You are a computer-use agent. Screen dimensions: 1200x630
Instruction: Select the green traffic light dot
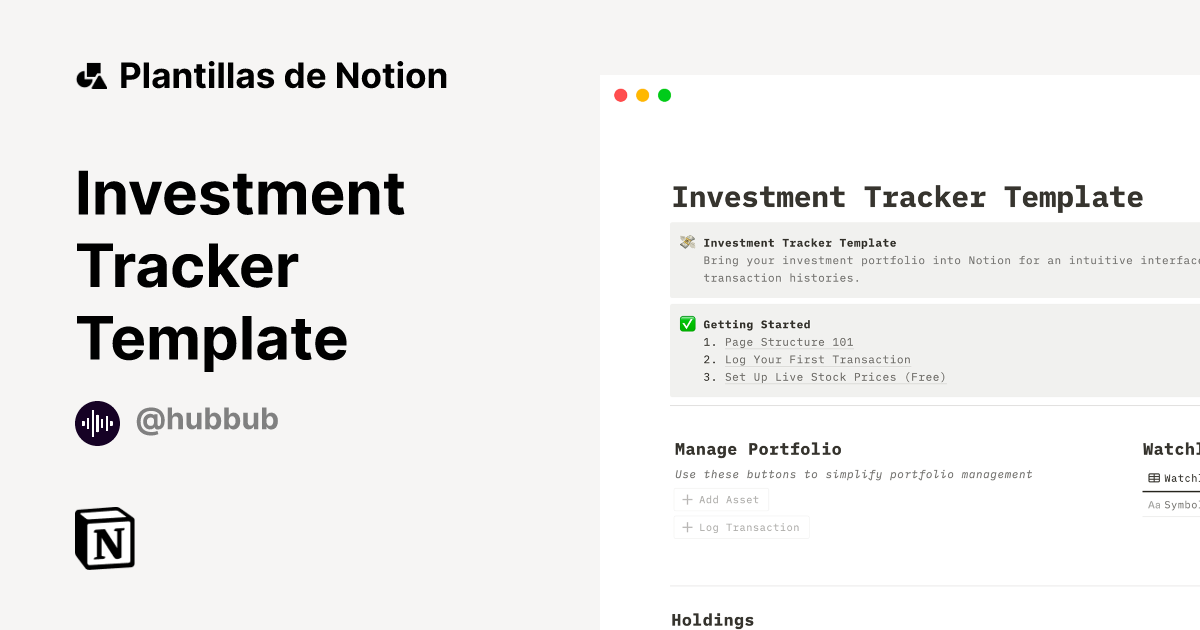pos(664,94)
